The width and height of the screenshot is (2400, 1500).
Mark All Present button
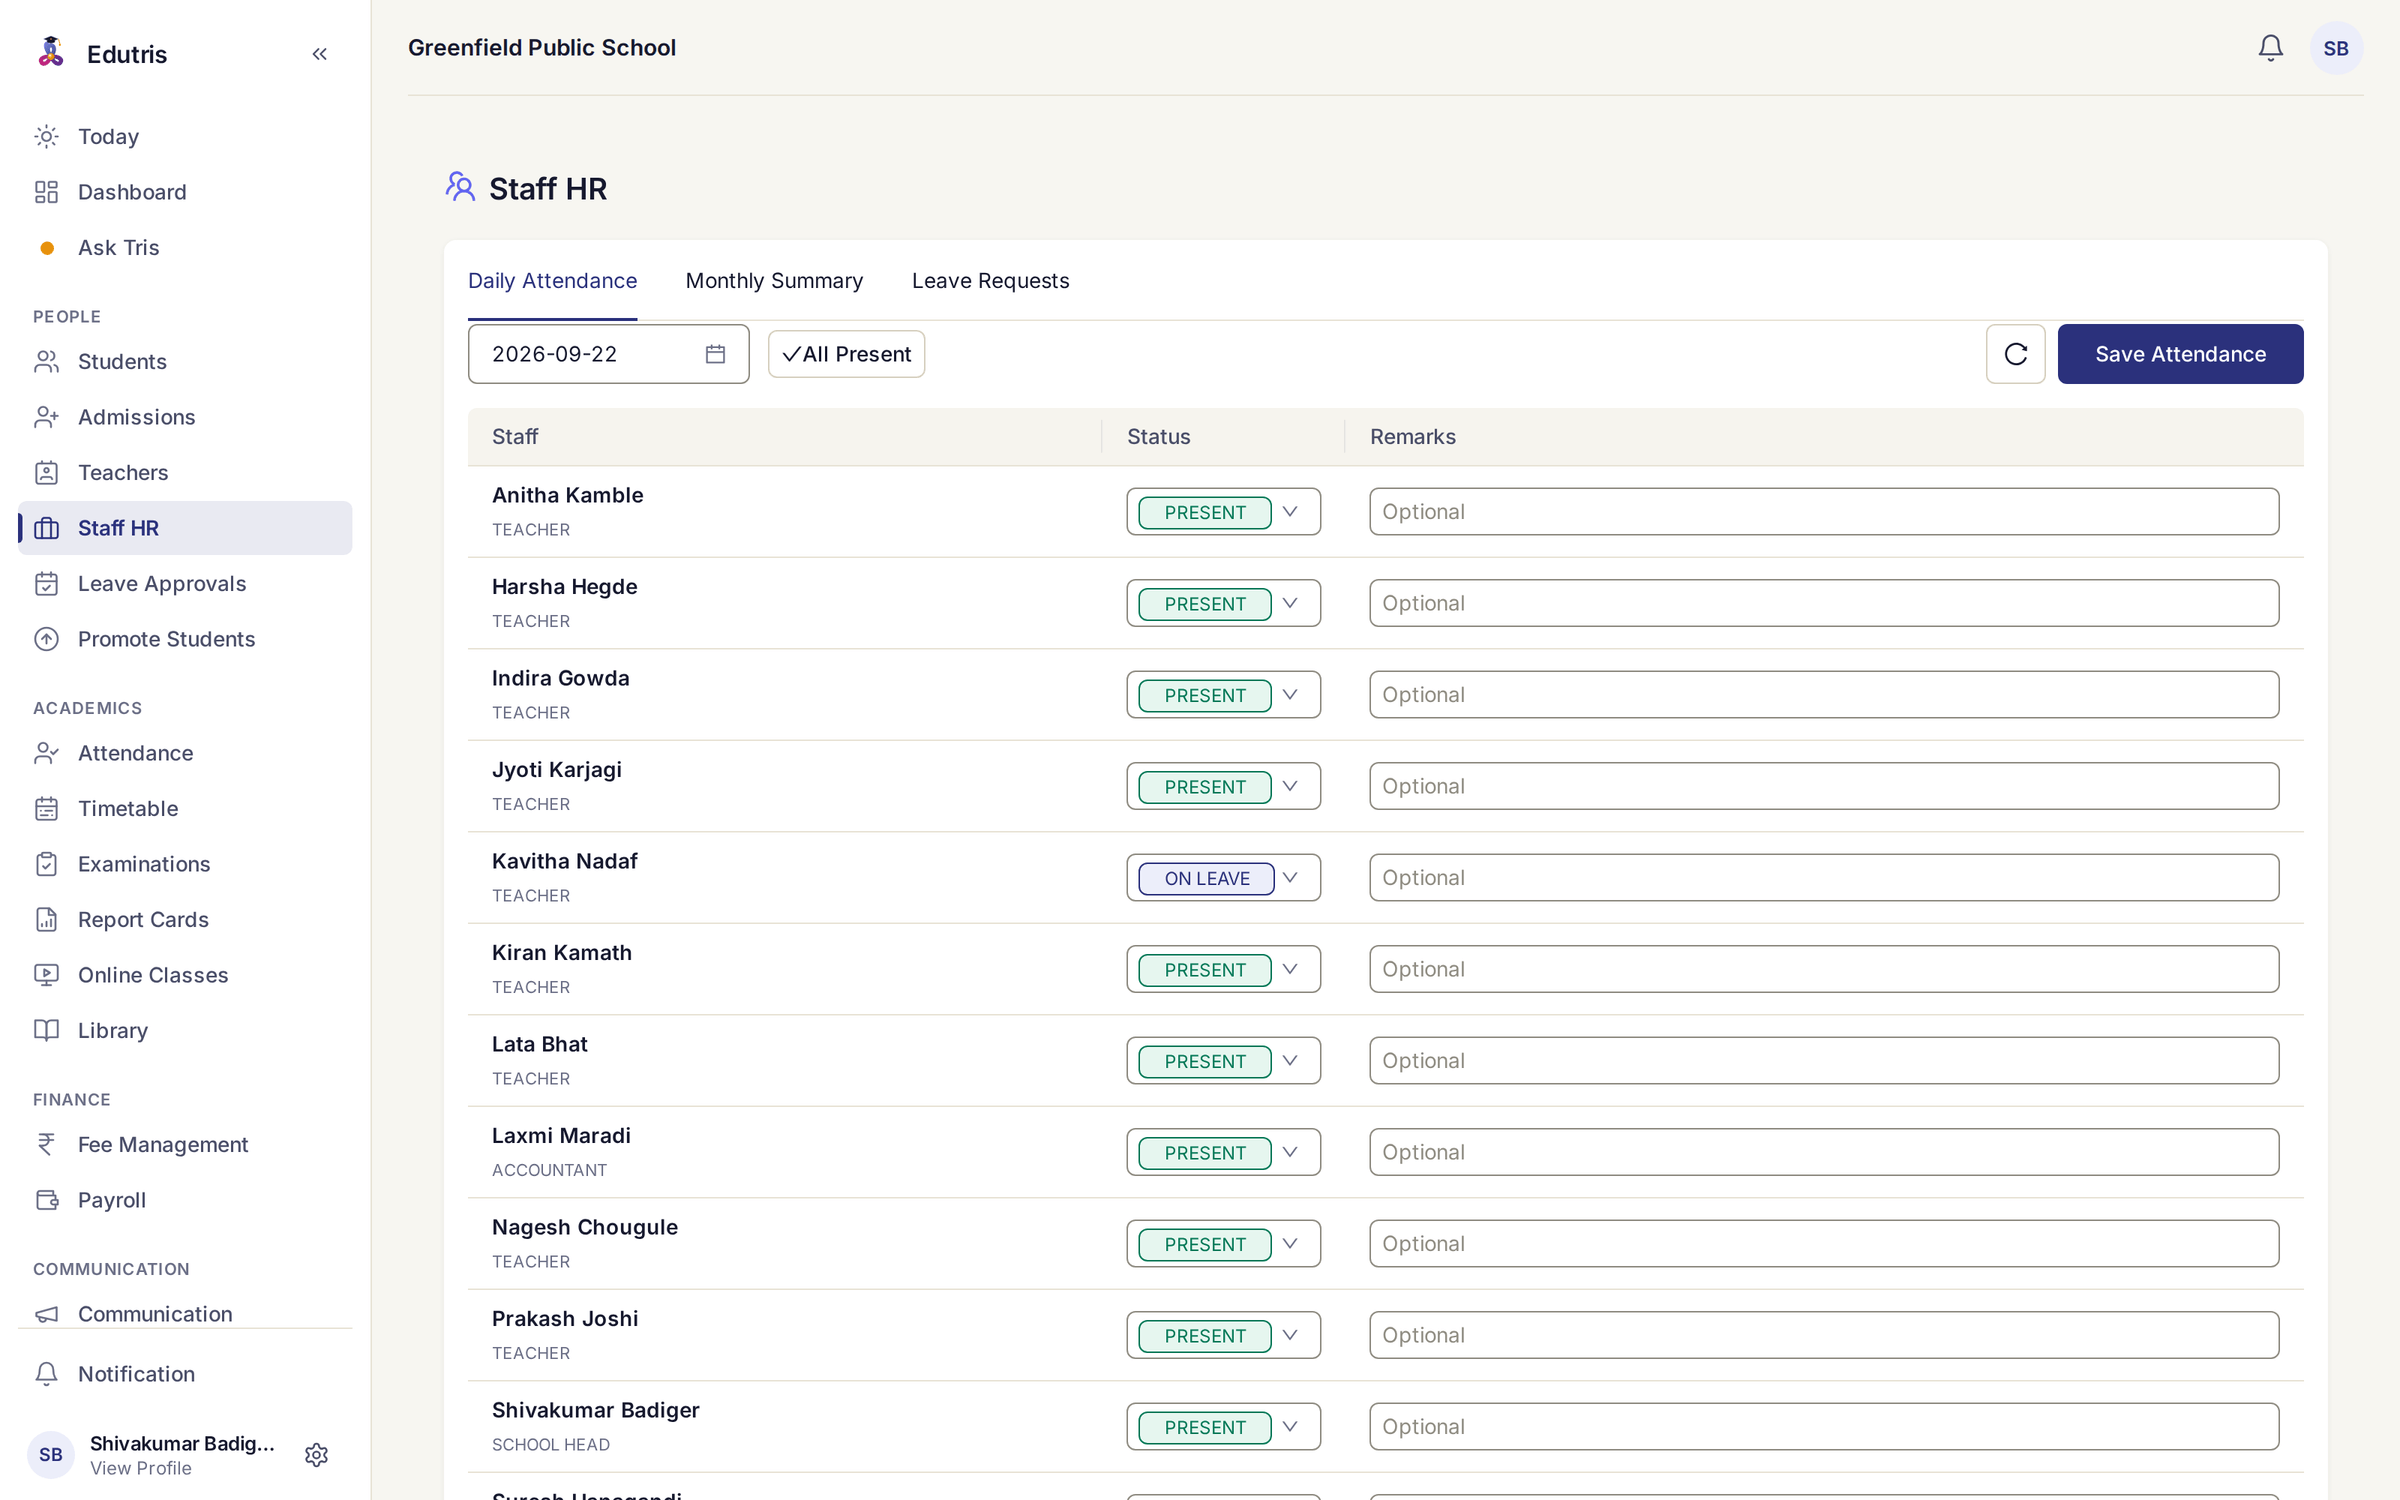[846, 354]
